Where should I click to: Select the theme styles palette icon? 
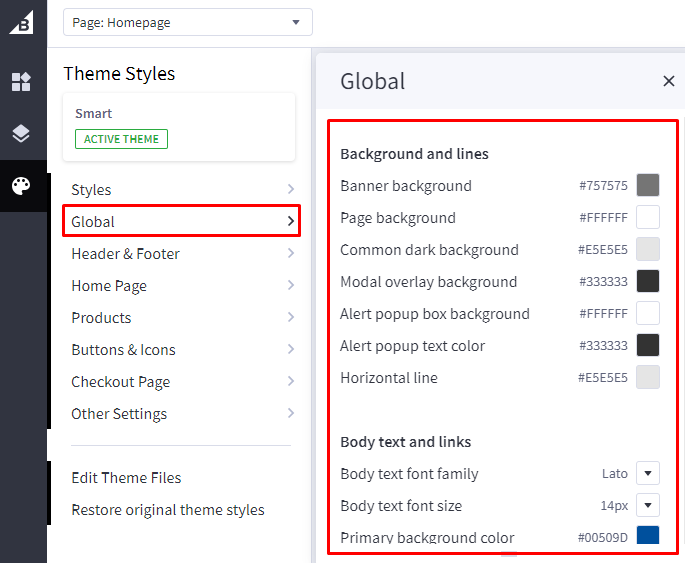click(21, 186)
